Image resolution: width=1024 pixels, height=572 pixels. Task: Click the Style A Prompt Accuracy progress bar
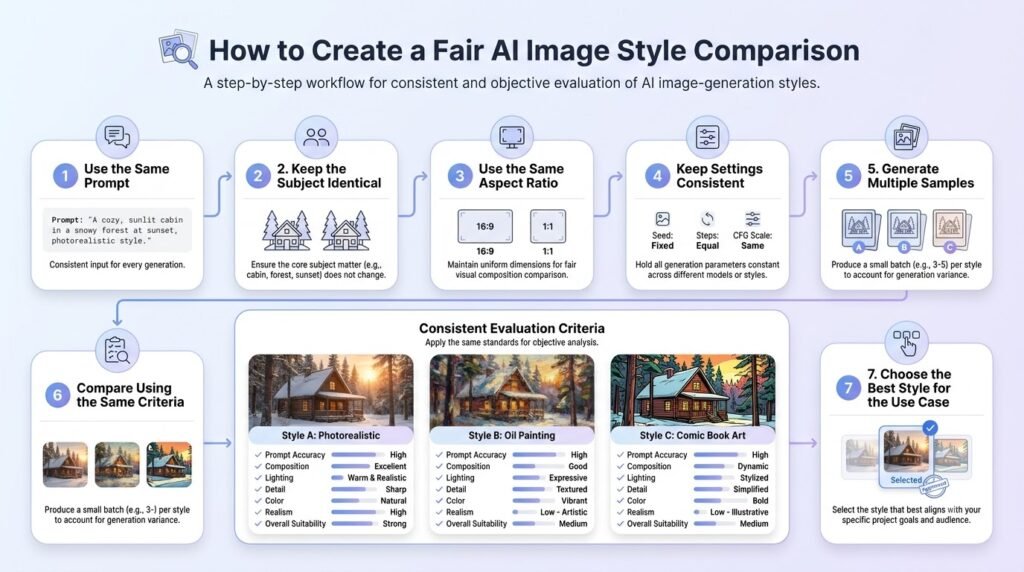(358, 454)
